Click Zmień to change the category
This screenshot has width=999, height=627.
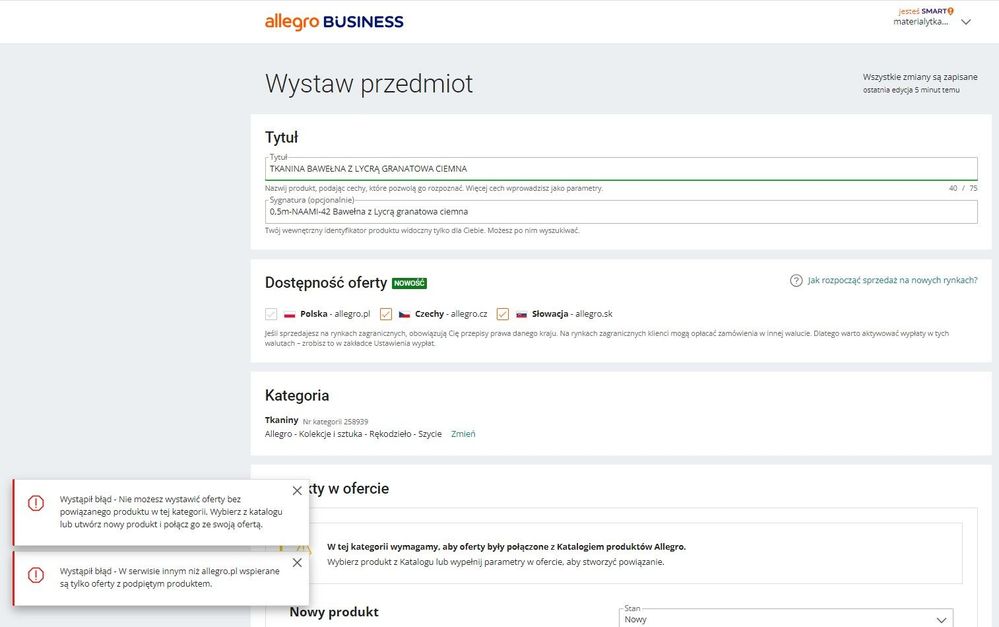point(463,433)
